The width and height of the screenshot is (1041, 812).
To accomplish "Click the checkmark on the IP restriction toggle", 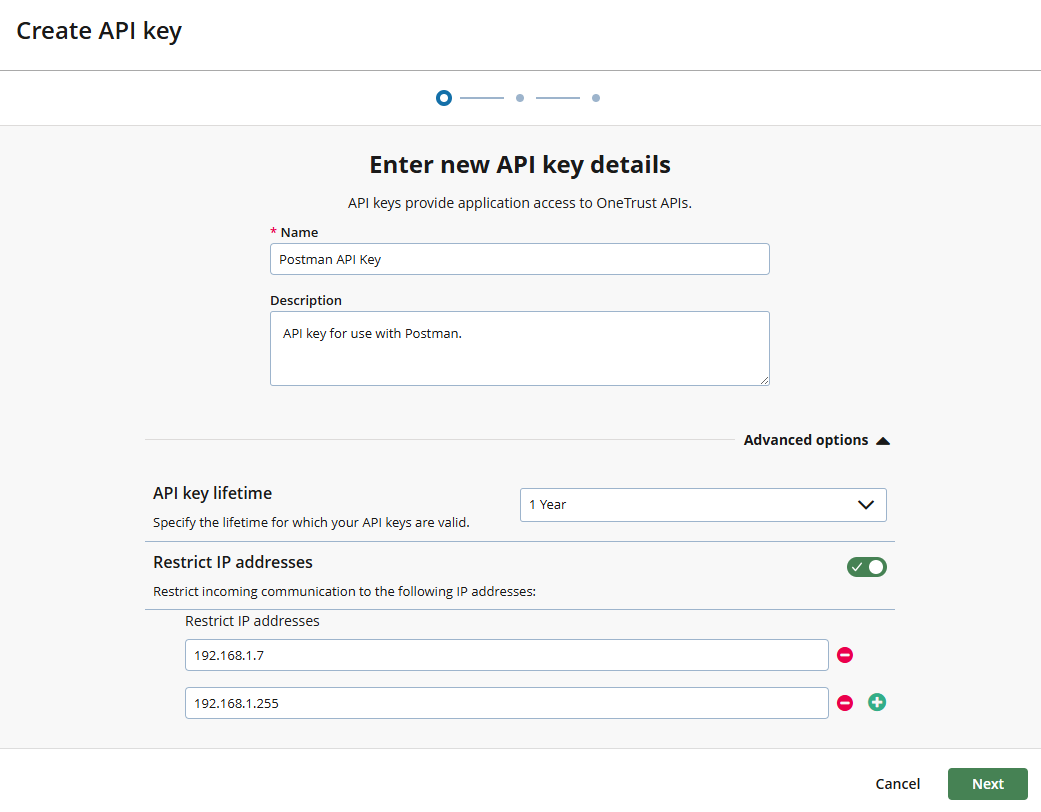I will coord(858,566).
